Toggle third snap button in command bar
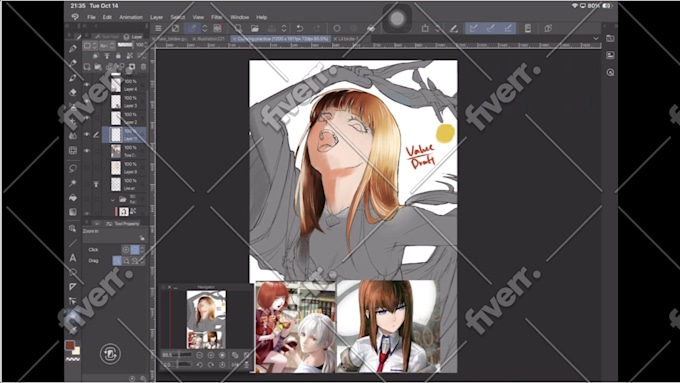 coord(508,29)
